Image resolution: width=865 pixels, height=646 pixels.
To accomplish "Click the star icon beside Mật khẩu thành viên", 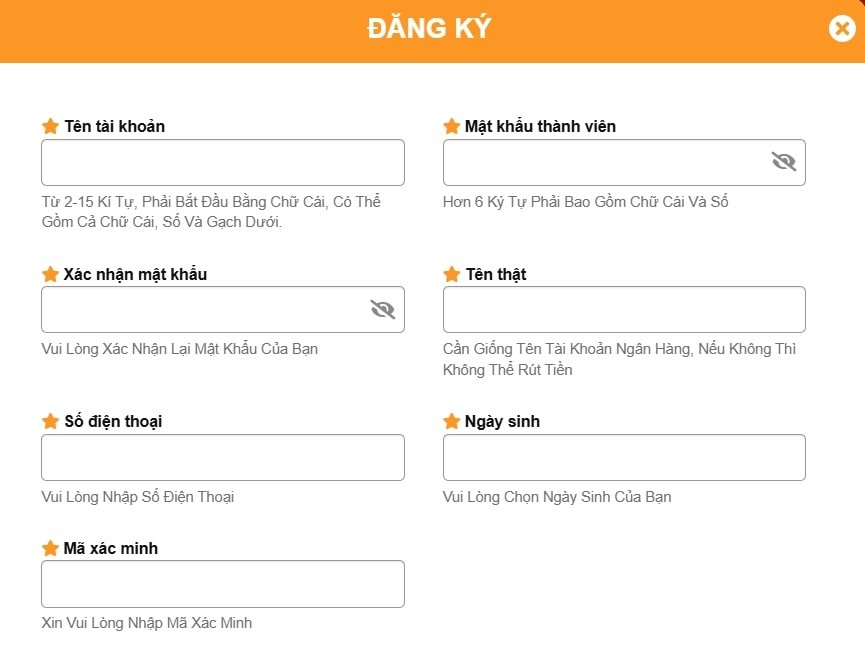I will click(x=452, y=126).
